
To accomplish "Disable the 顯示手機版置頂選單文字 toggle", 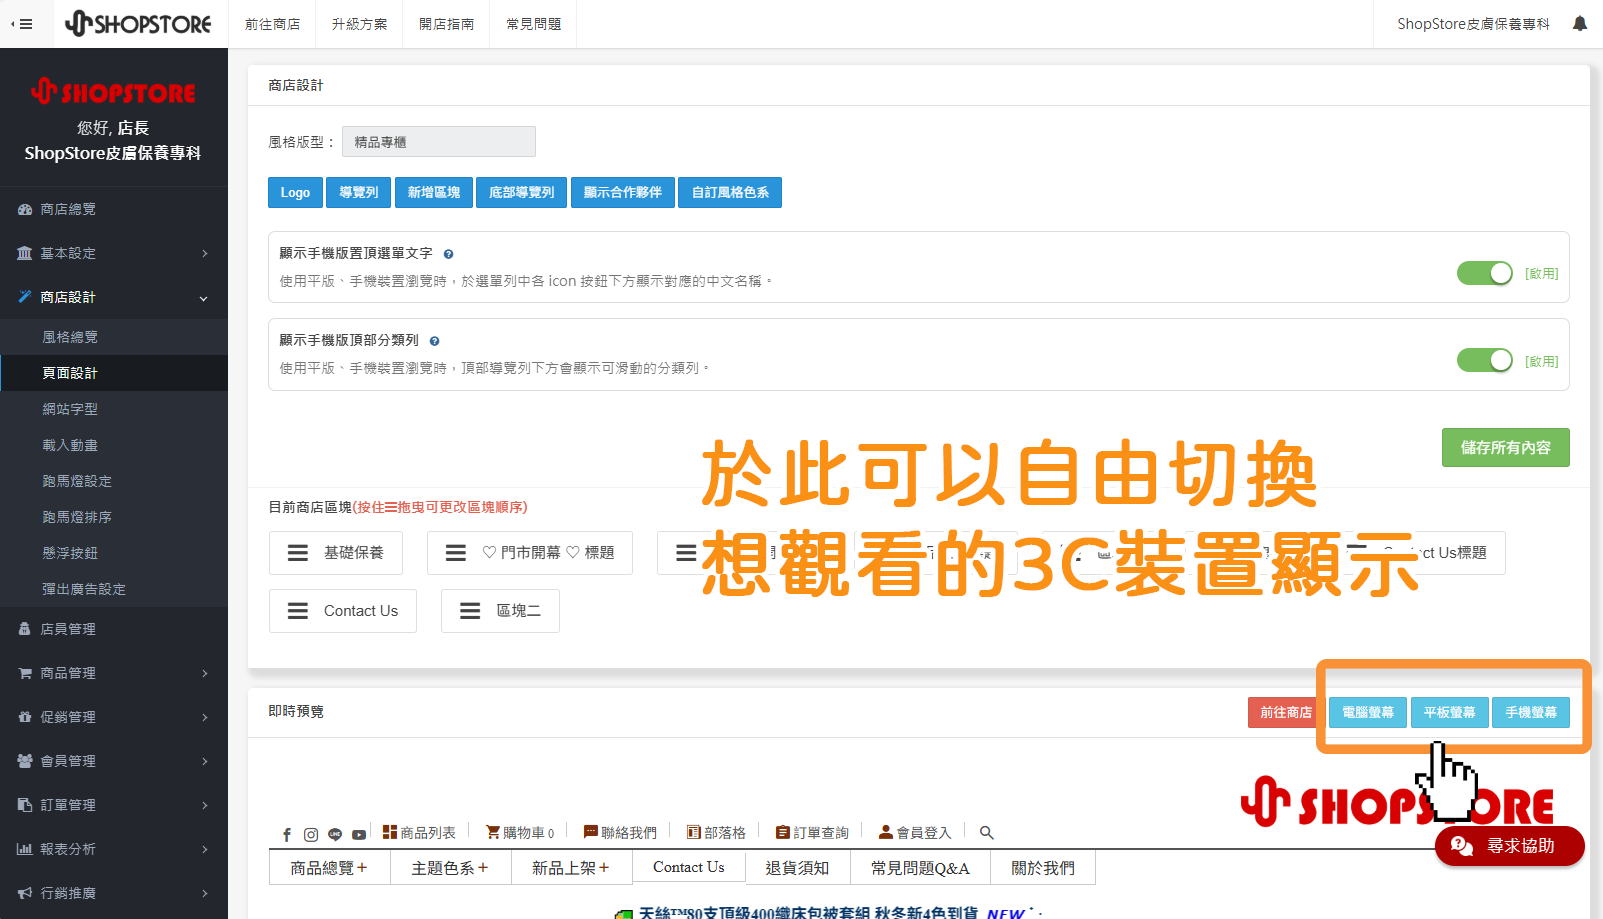I will (1484, 273).
